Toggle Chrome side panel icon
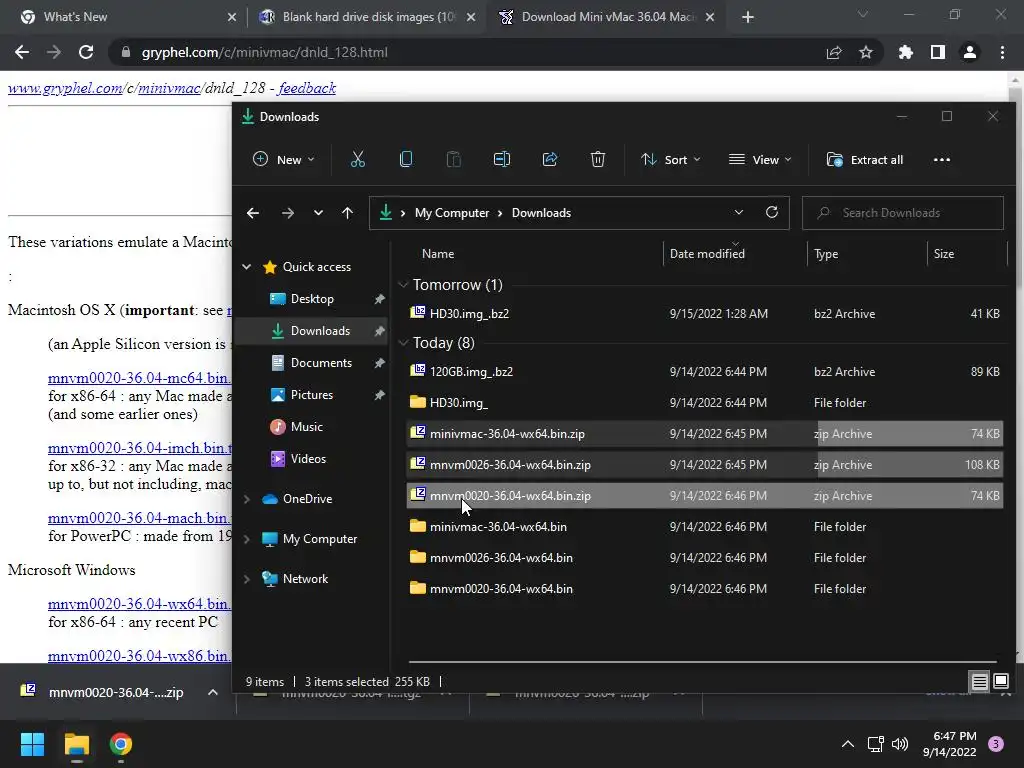Image resolution: width=1024 pixels, height=768 pixels. [x=937, y=52]
